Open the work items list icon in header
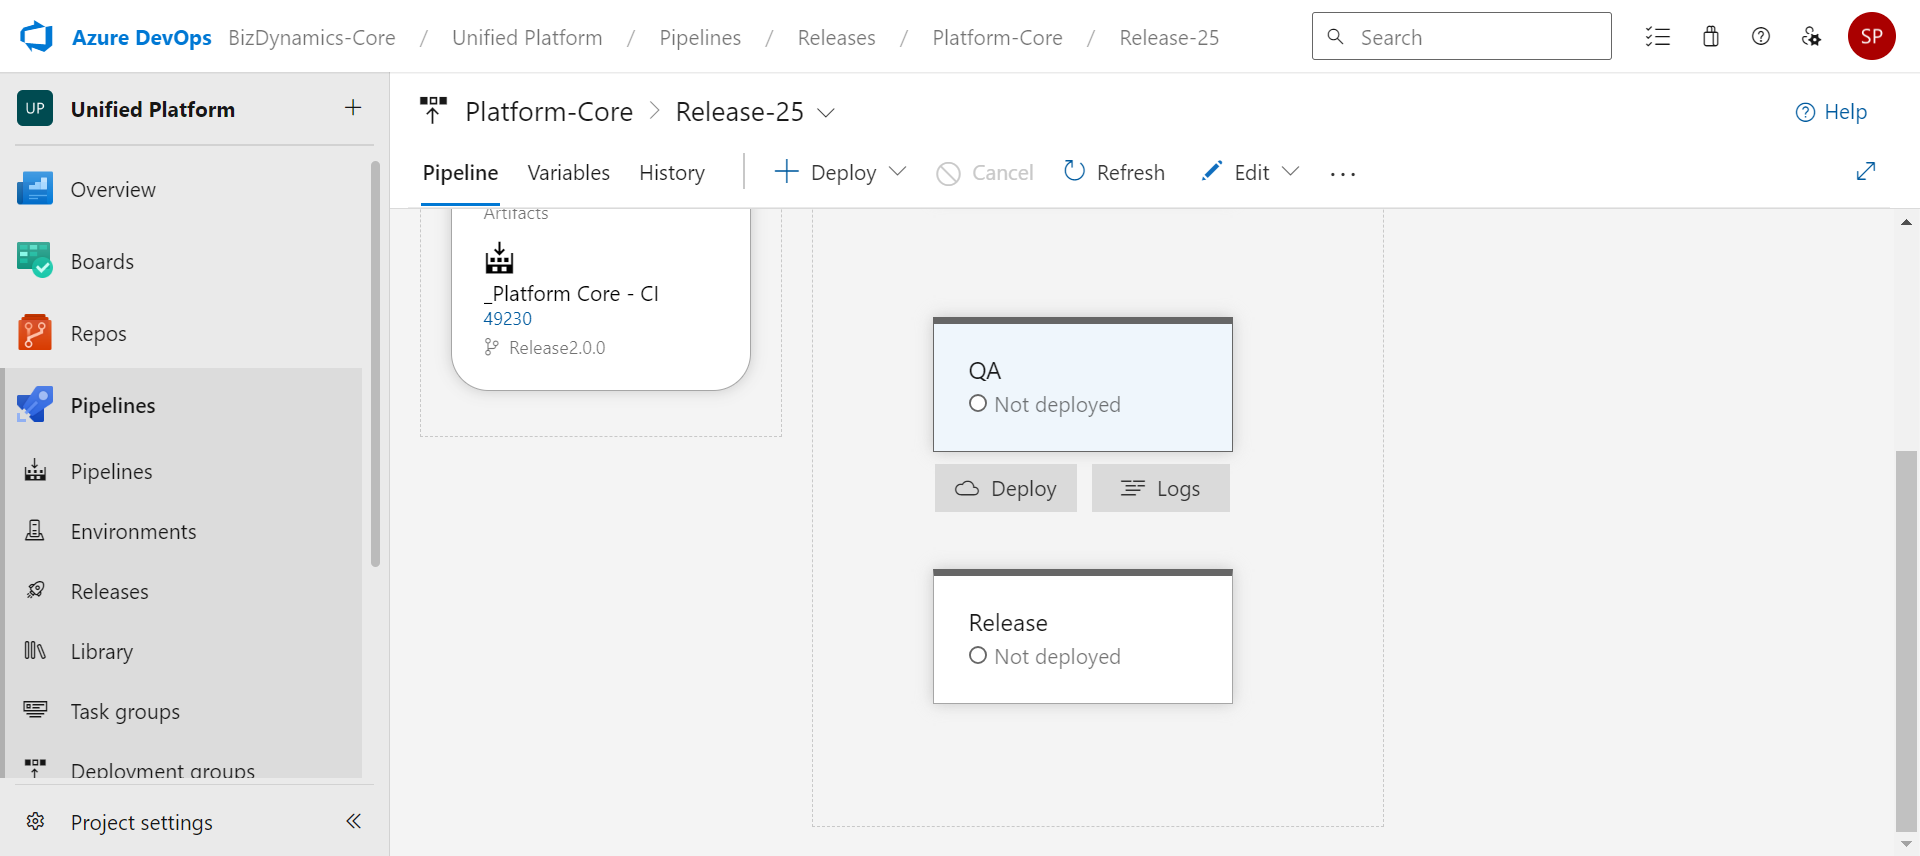Image resolution: width=1920 pixels, height=856 pixels. point(1658,37)
